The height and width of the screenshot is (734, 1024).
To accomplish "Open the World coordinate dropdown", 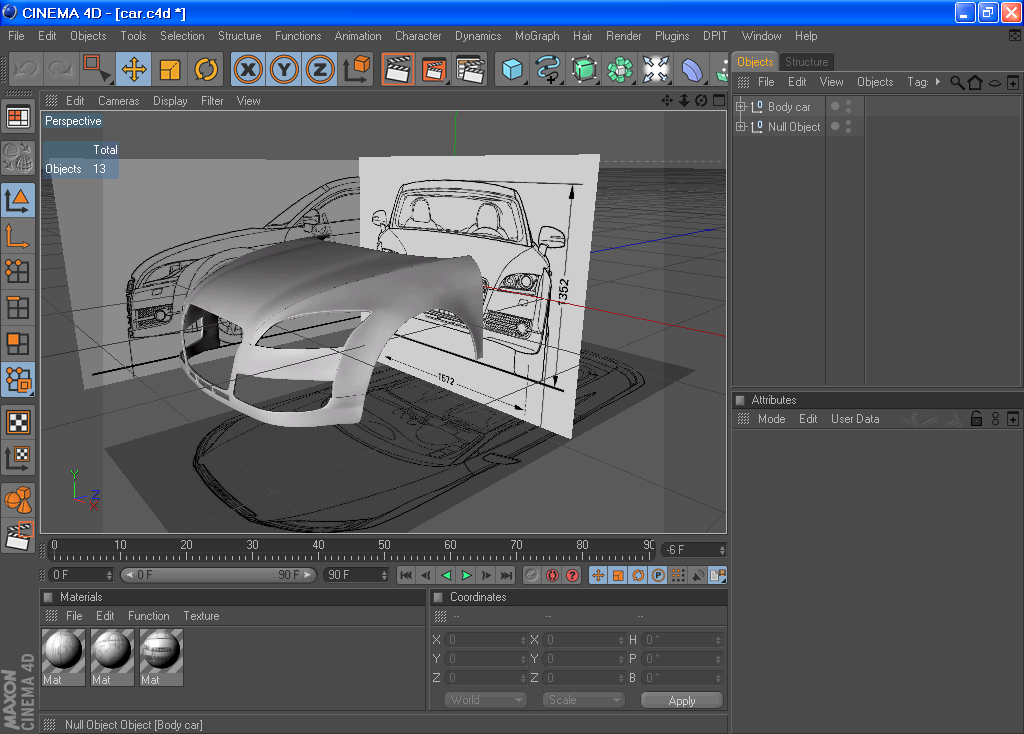I will pyautogui.click(x=486, y=700).
